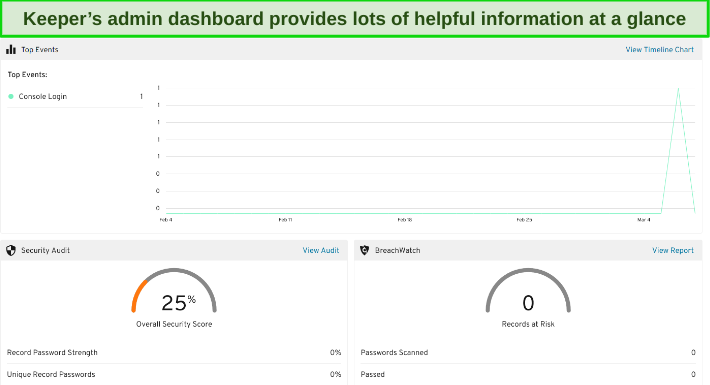710x385 pixels.
Task: Click the BreachWatch panel title
Action: (x=398, y=250)
